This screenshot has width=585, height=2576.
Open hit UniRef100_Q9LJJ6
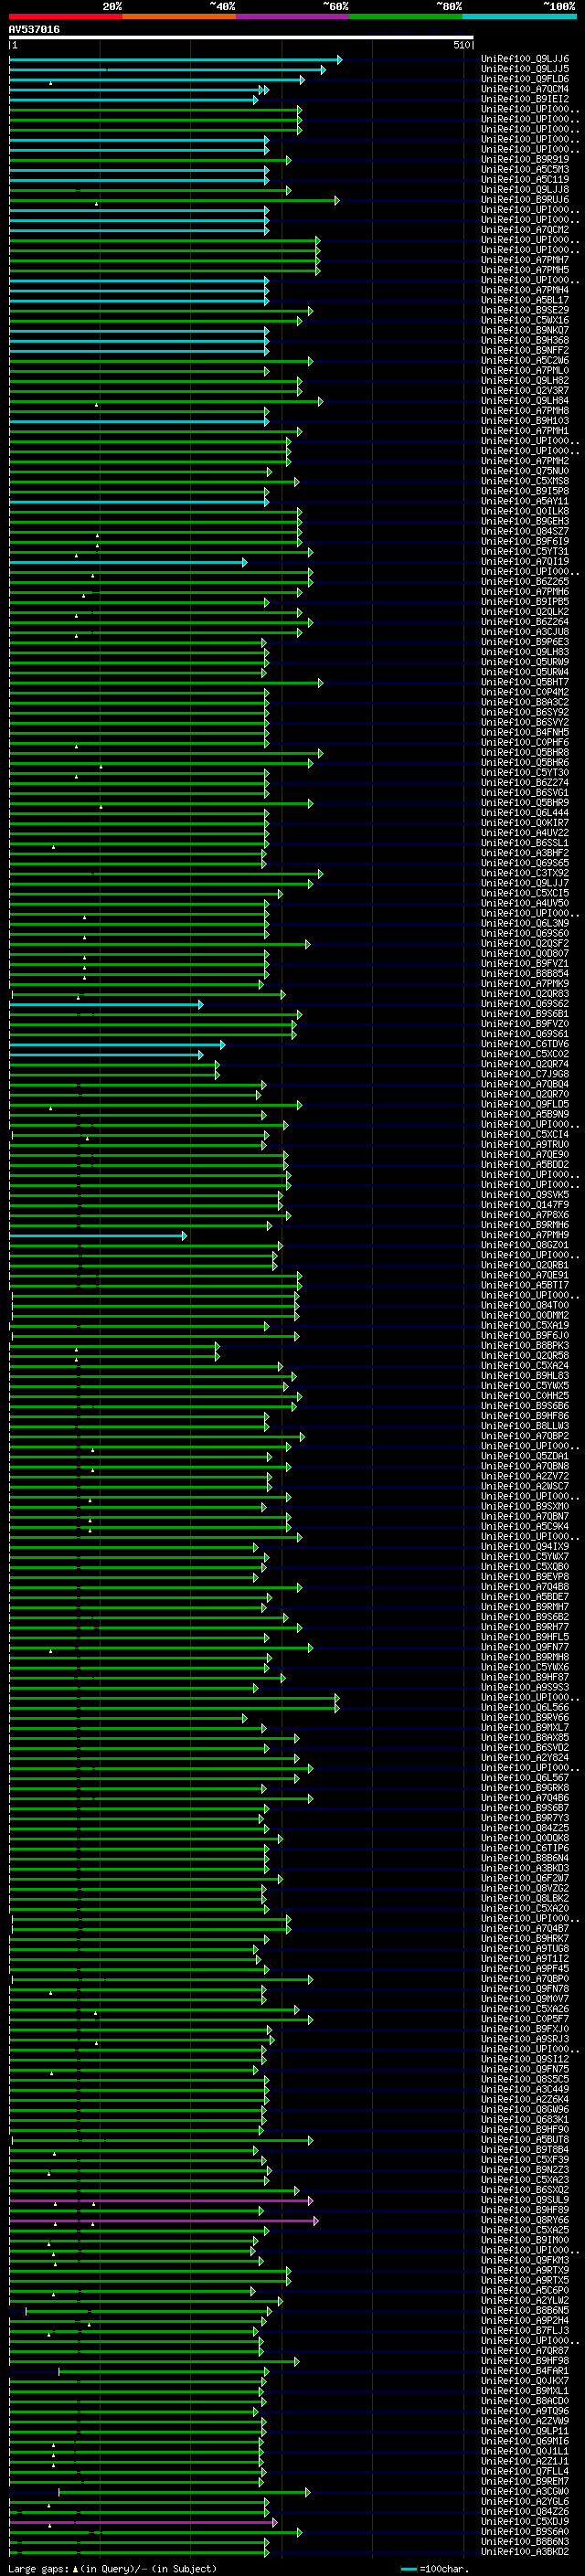pyautogui.click(x=525, y=60)
